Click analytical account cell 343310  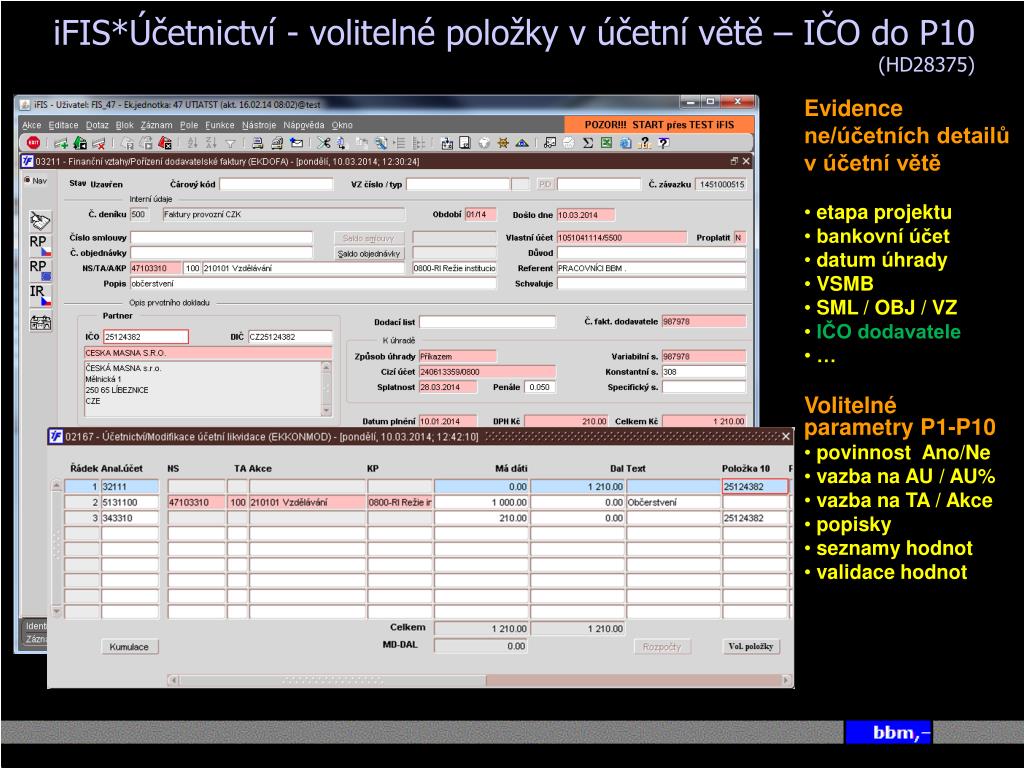pos(130,518)
